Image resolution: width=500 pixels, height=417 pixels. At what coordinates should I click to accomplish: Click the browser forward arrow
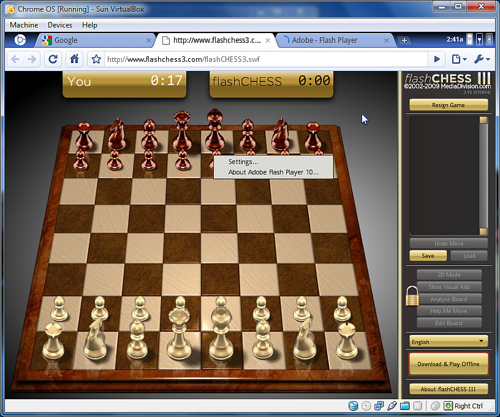pos(32,59)
